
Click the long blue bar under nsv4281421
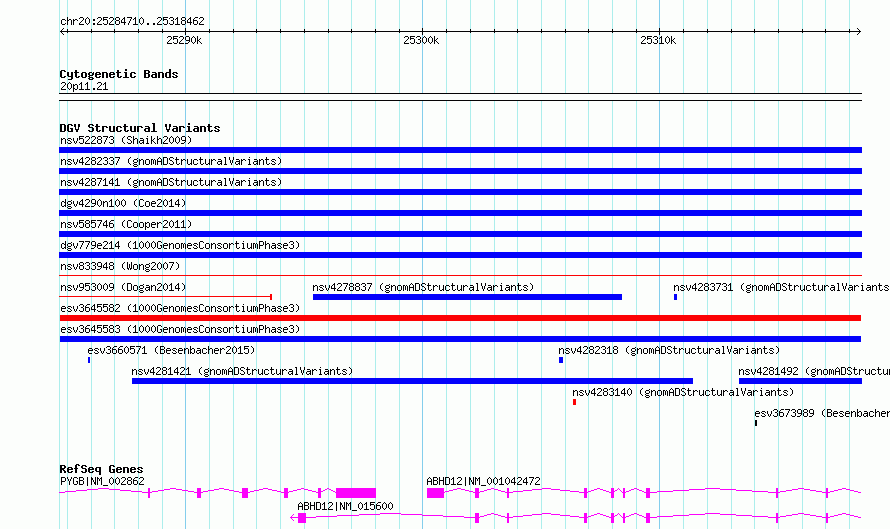(x=412, y=381)
